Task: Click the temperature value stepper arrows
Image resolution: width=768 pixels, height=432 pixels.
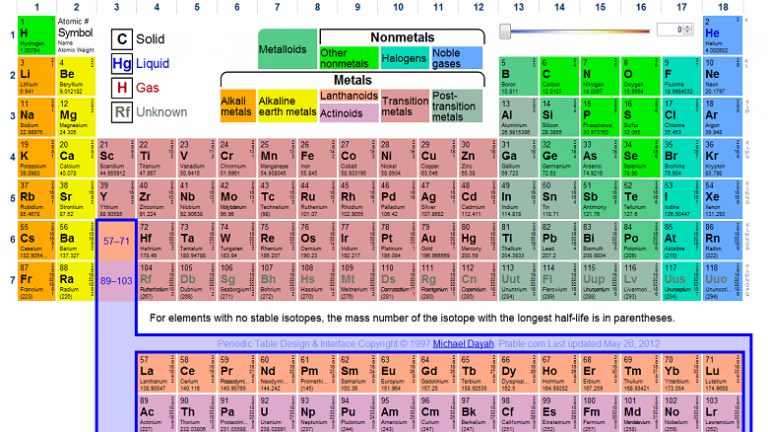Action: (688, 29)
